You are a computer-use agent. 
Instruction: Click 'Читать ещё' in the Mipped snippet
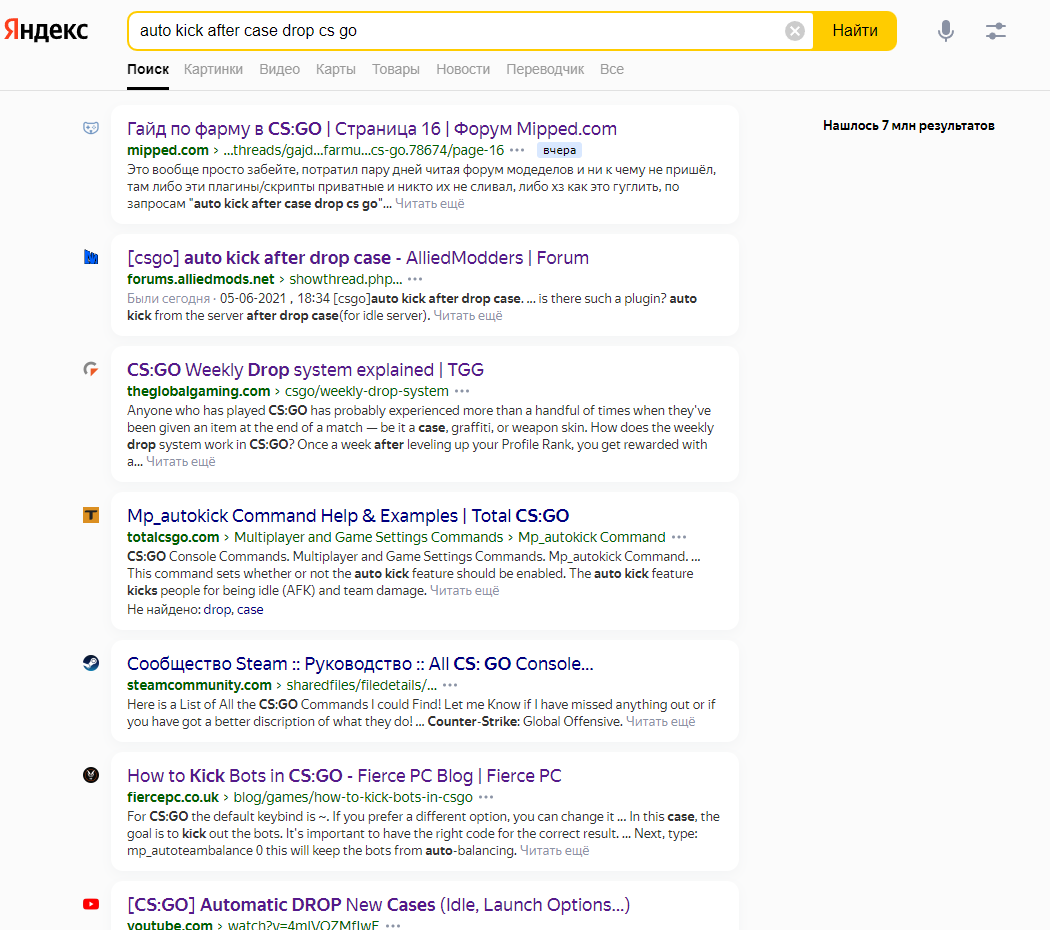[x=429, y=204]
